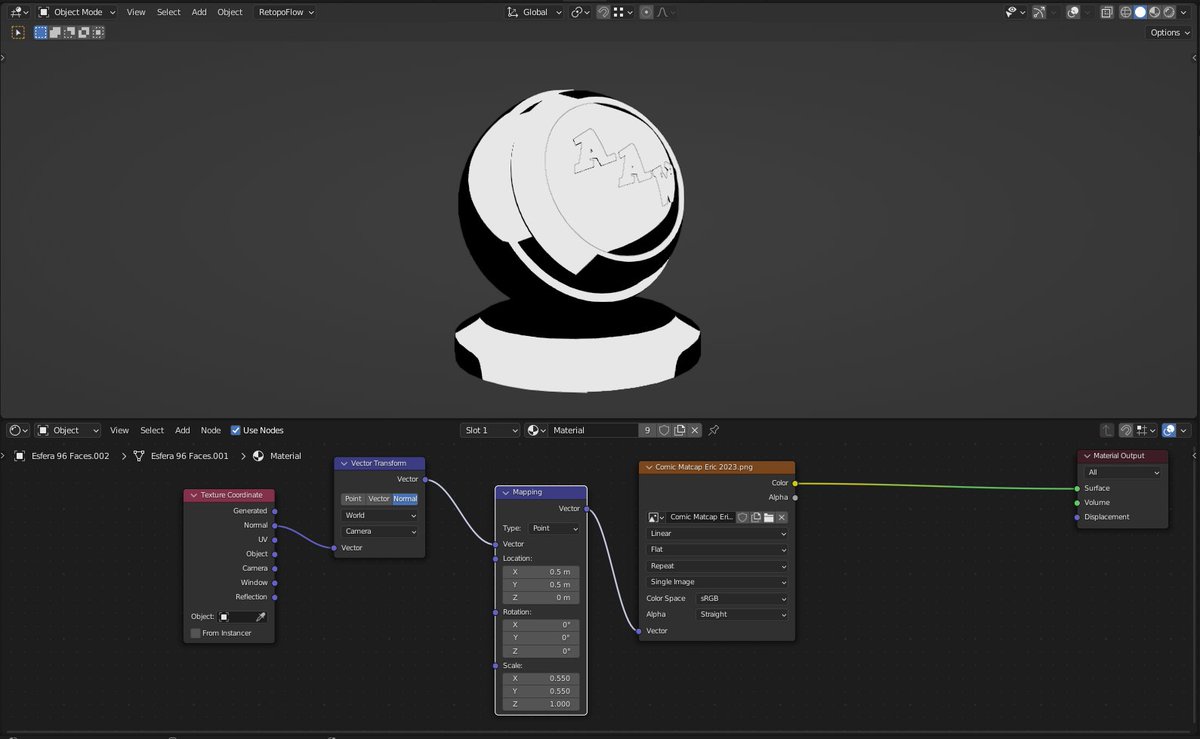Choose the extend selection mode icon
Image resolution: width=1200 pixels, height=739 pixels.
[x=55, y=32]
